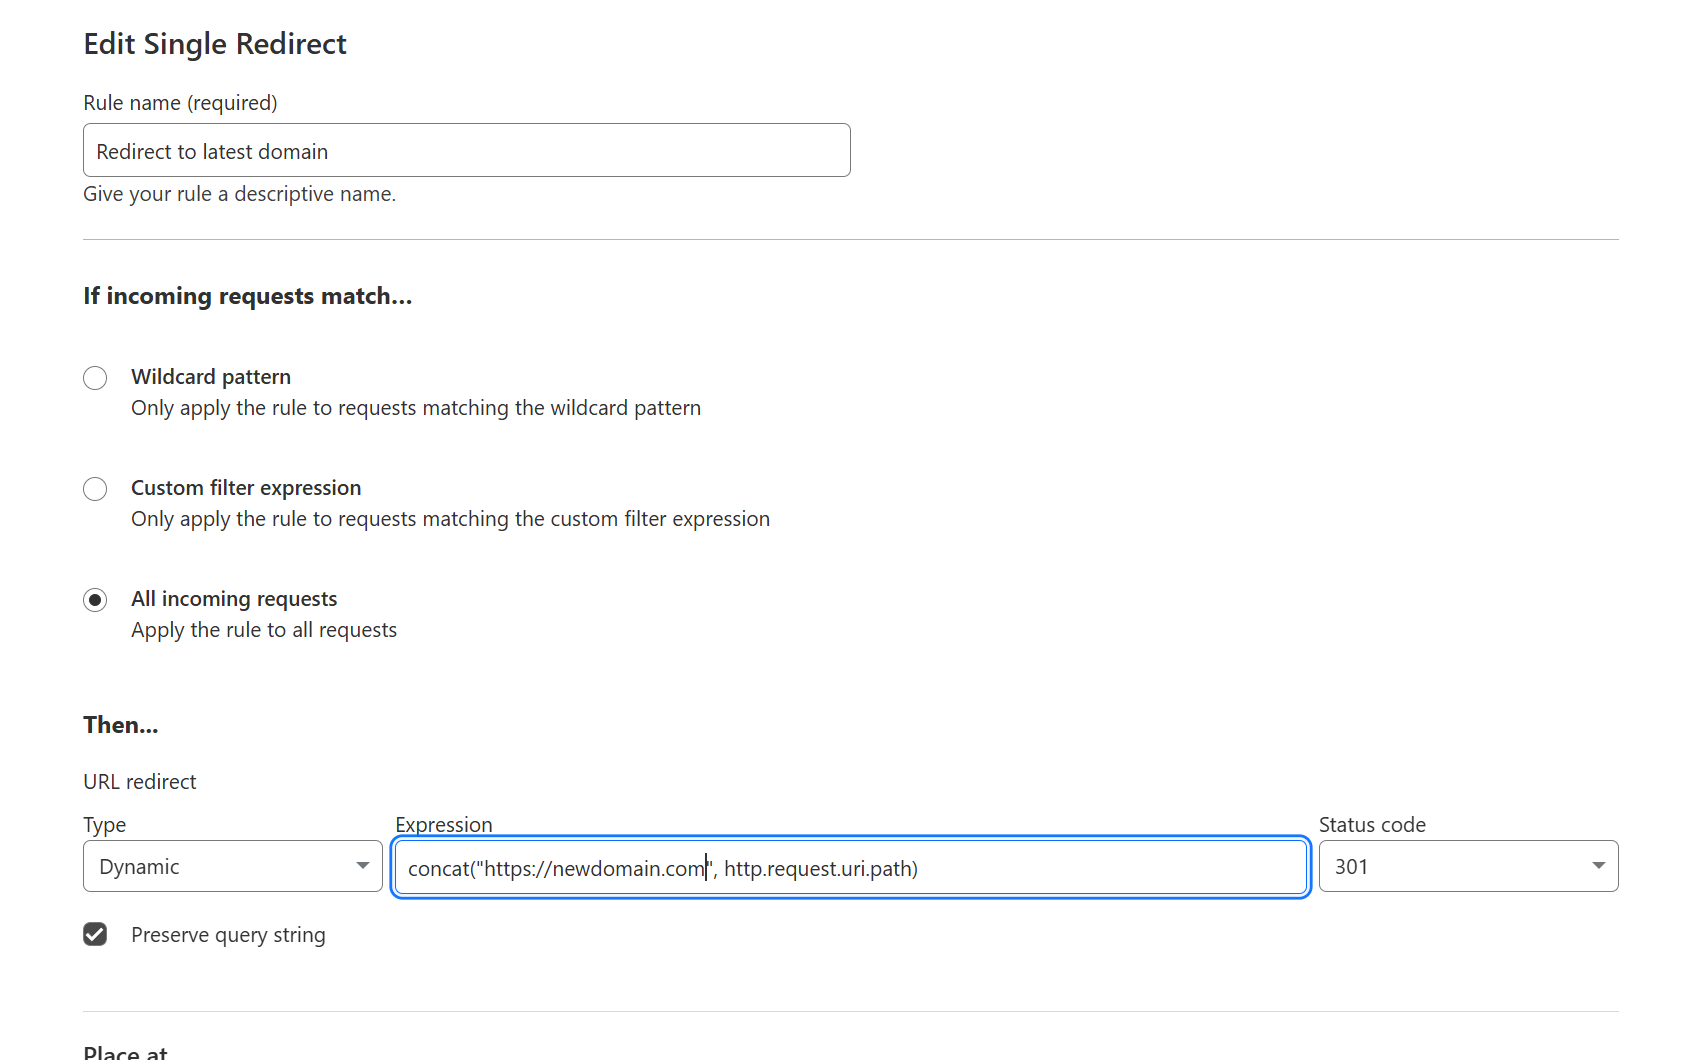Open the Type dropdown showing Dynamic

tap(233, 866)
